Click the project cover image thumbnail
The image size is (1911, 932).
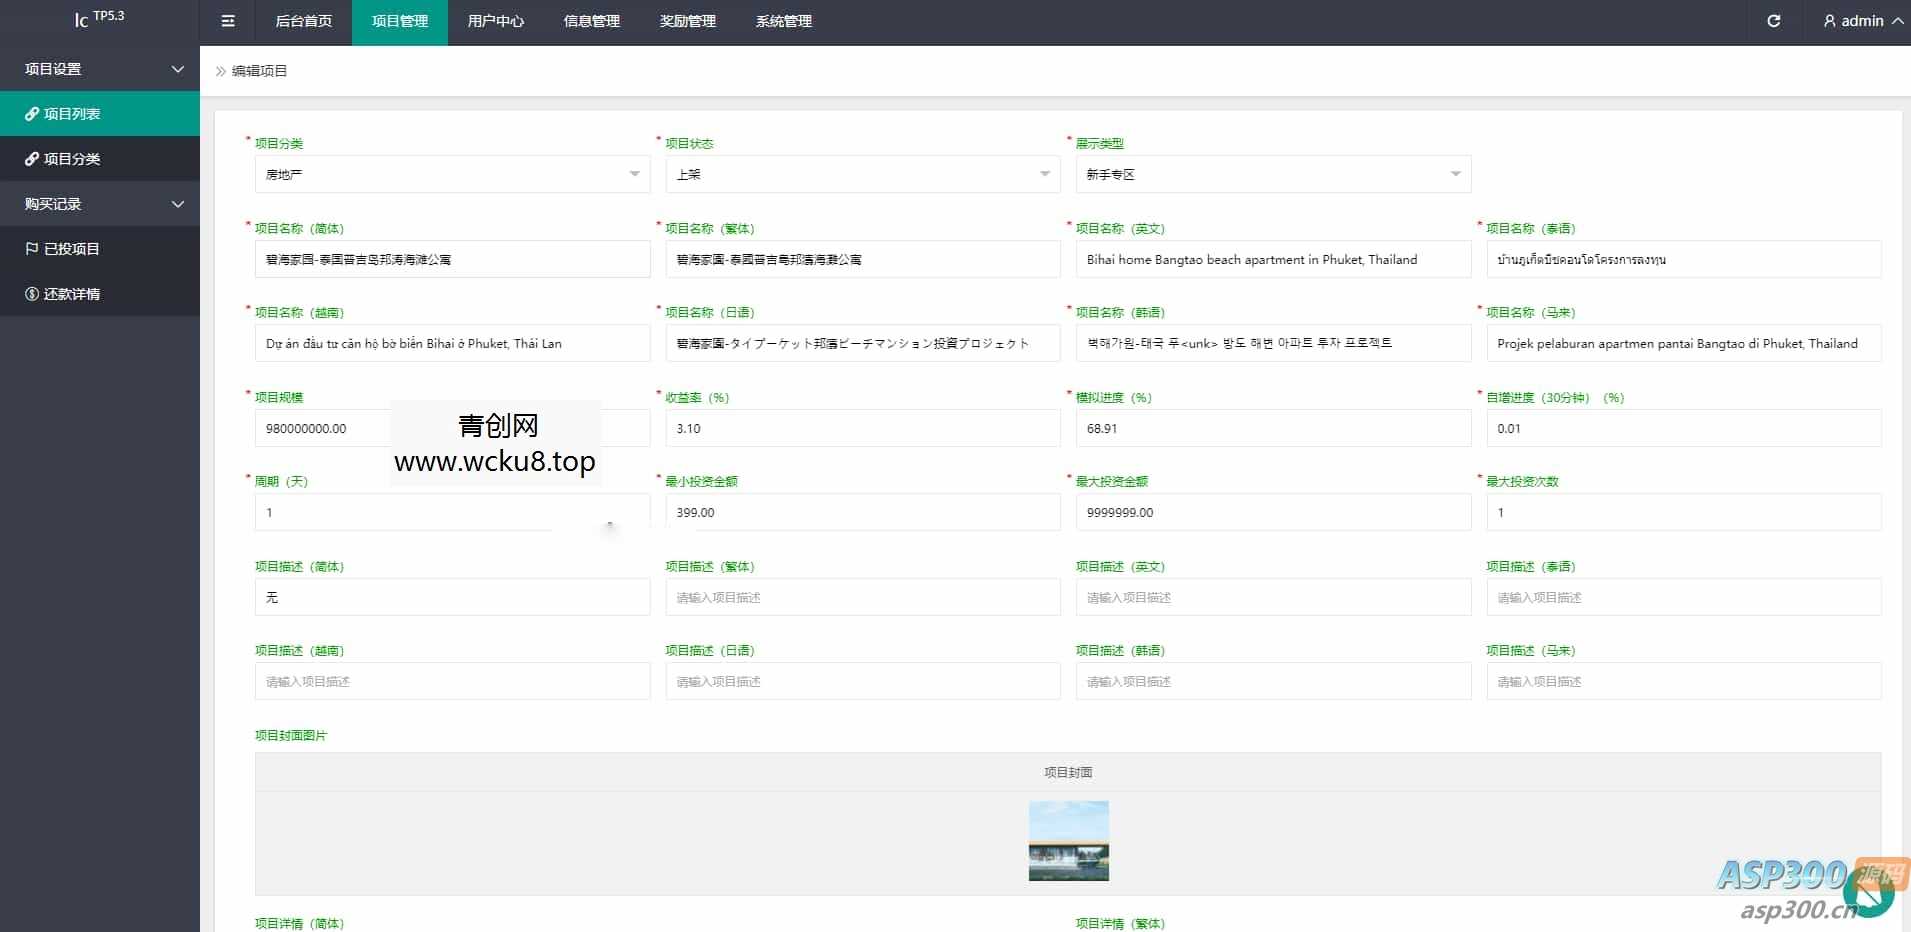pos(1068,841)
